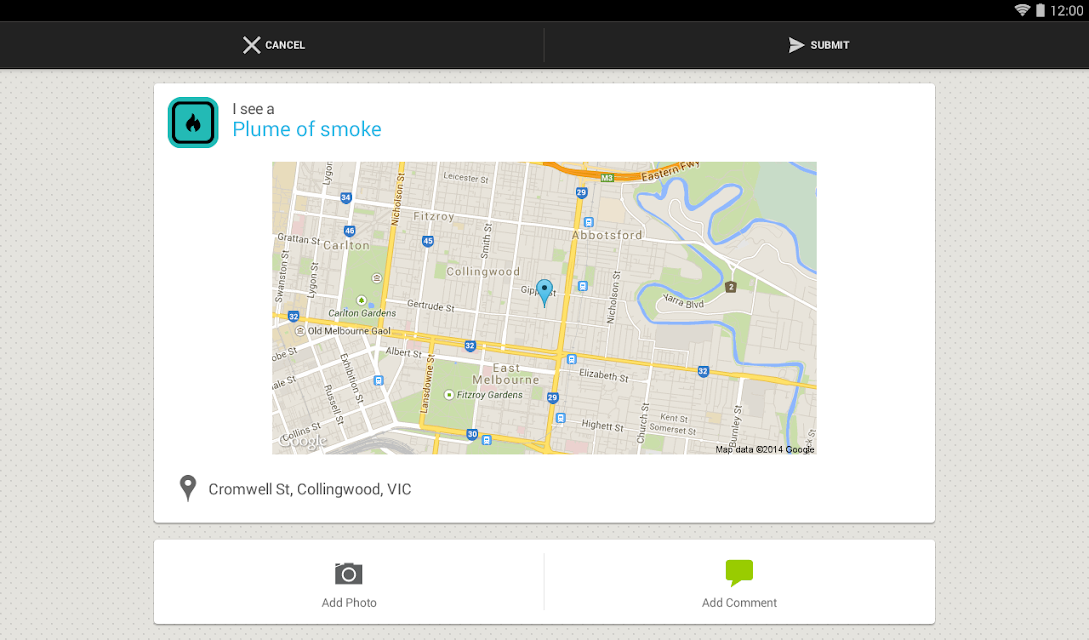Tap the Gertrude St label on the map

[x=431, y=305]
